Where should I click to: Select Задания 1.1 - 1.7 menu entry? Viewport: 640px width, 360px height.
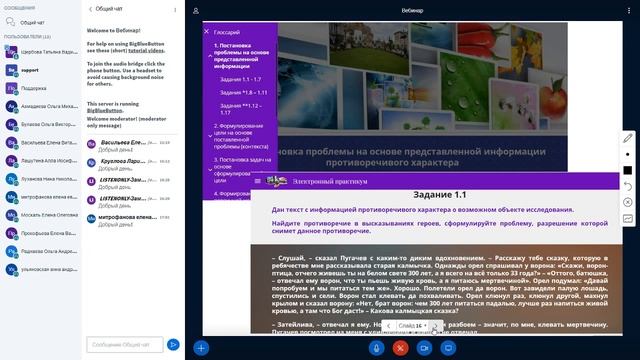point(240,80)
